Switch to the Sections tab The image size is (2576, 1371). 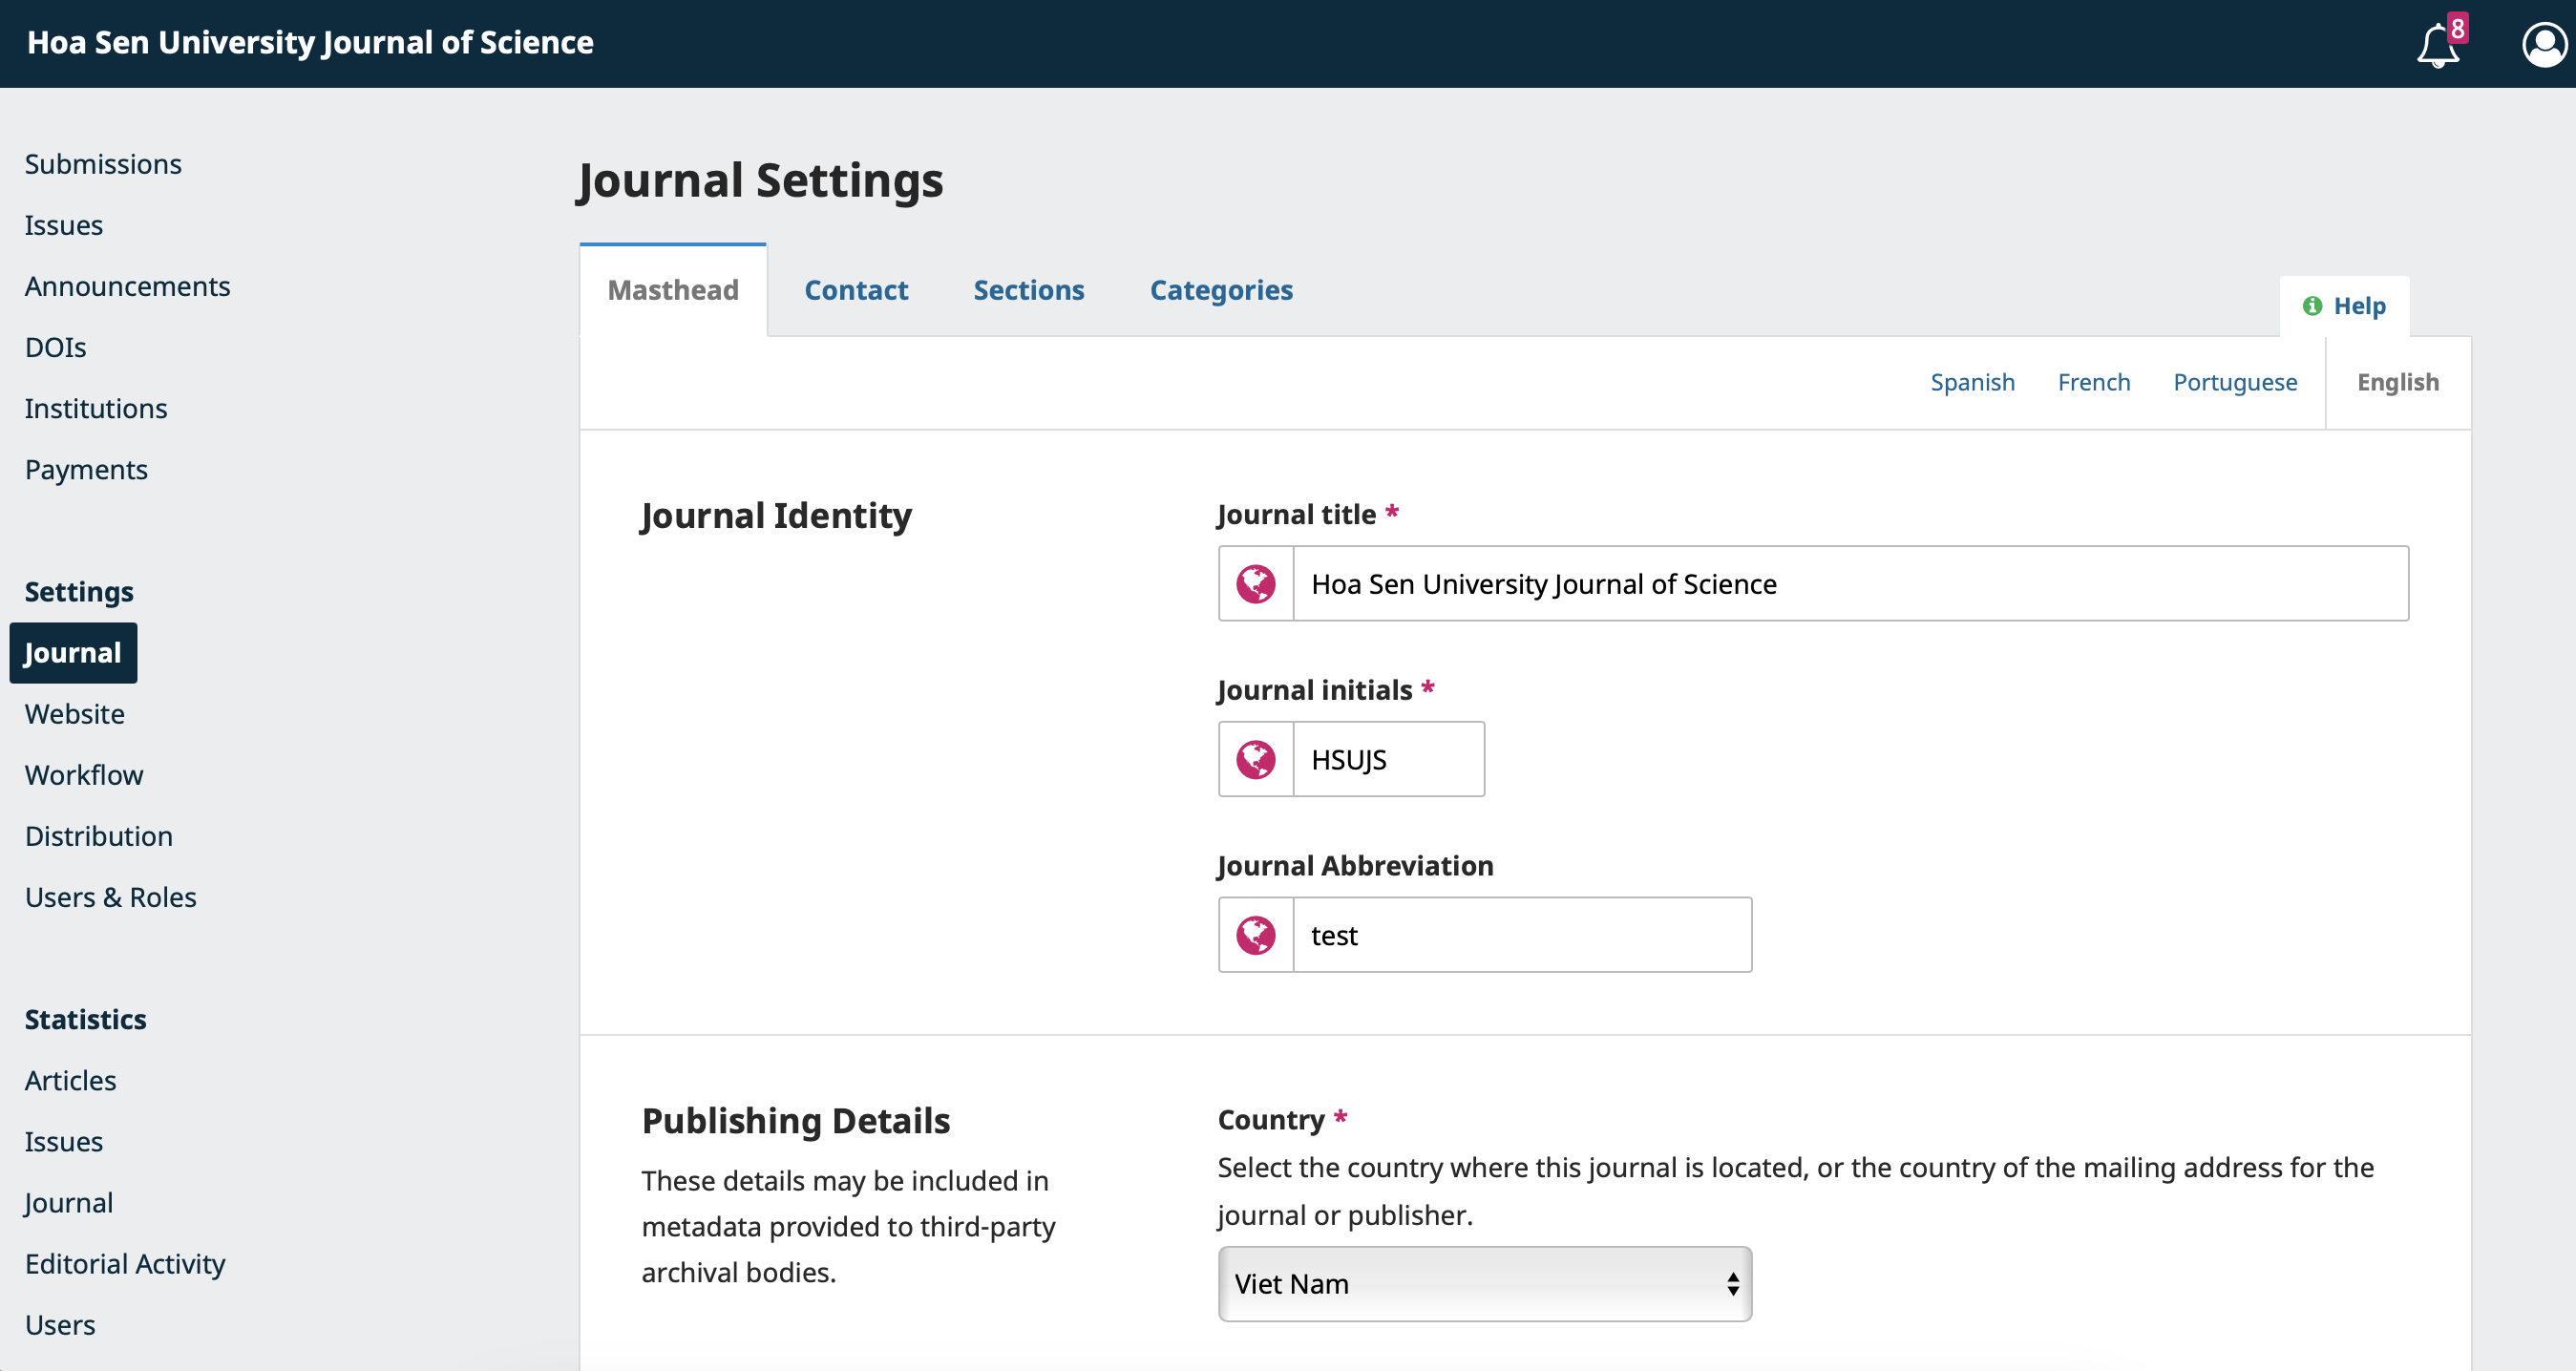click(x=1028, y=290)
